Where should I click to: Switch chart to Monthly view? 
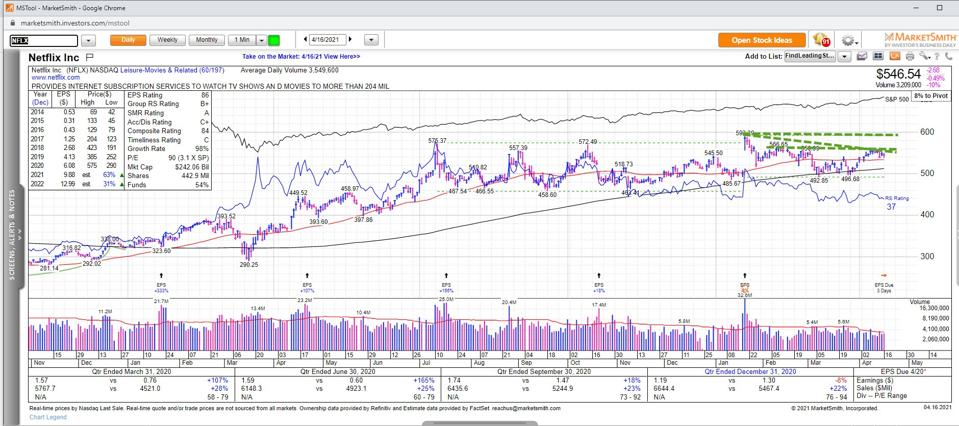click(207, 40)
